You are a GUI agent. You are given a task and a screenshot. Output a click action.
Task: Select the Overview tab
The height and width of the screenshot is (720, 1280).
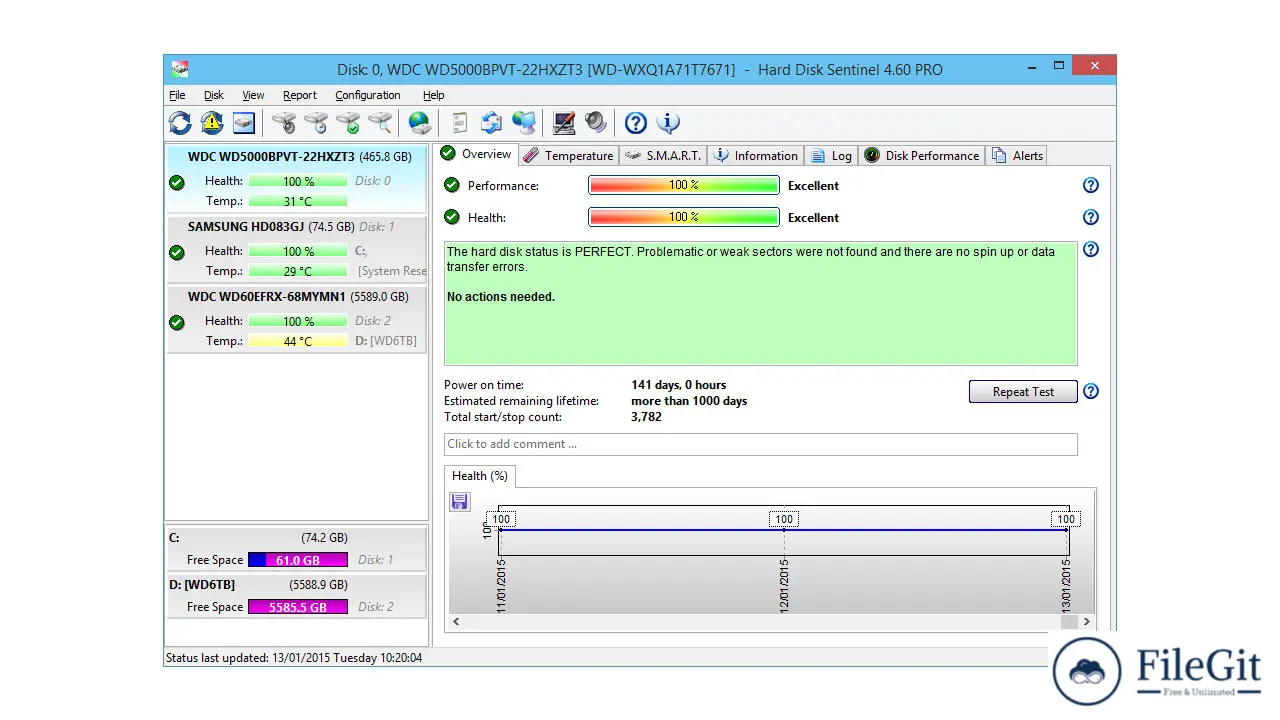(477, 154)
